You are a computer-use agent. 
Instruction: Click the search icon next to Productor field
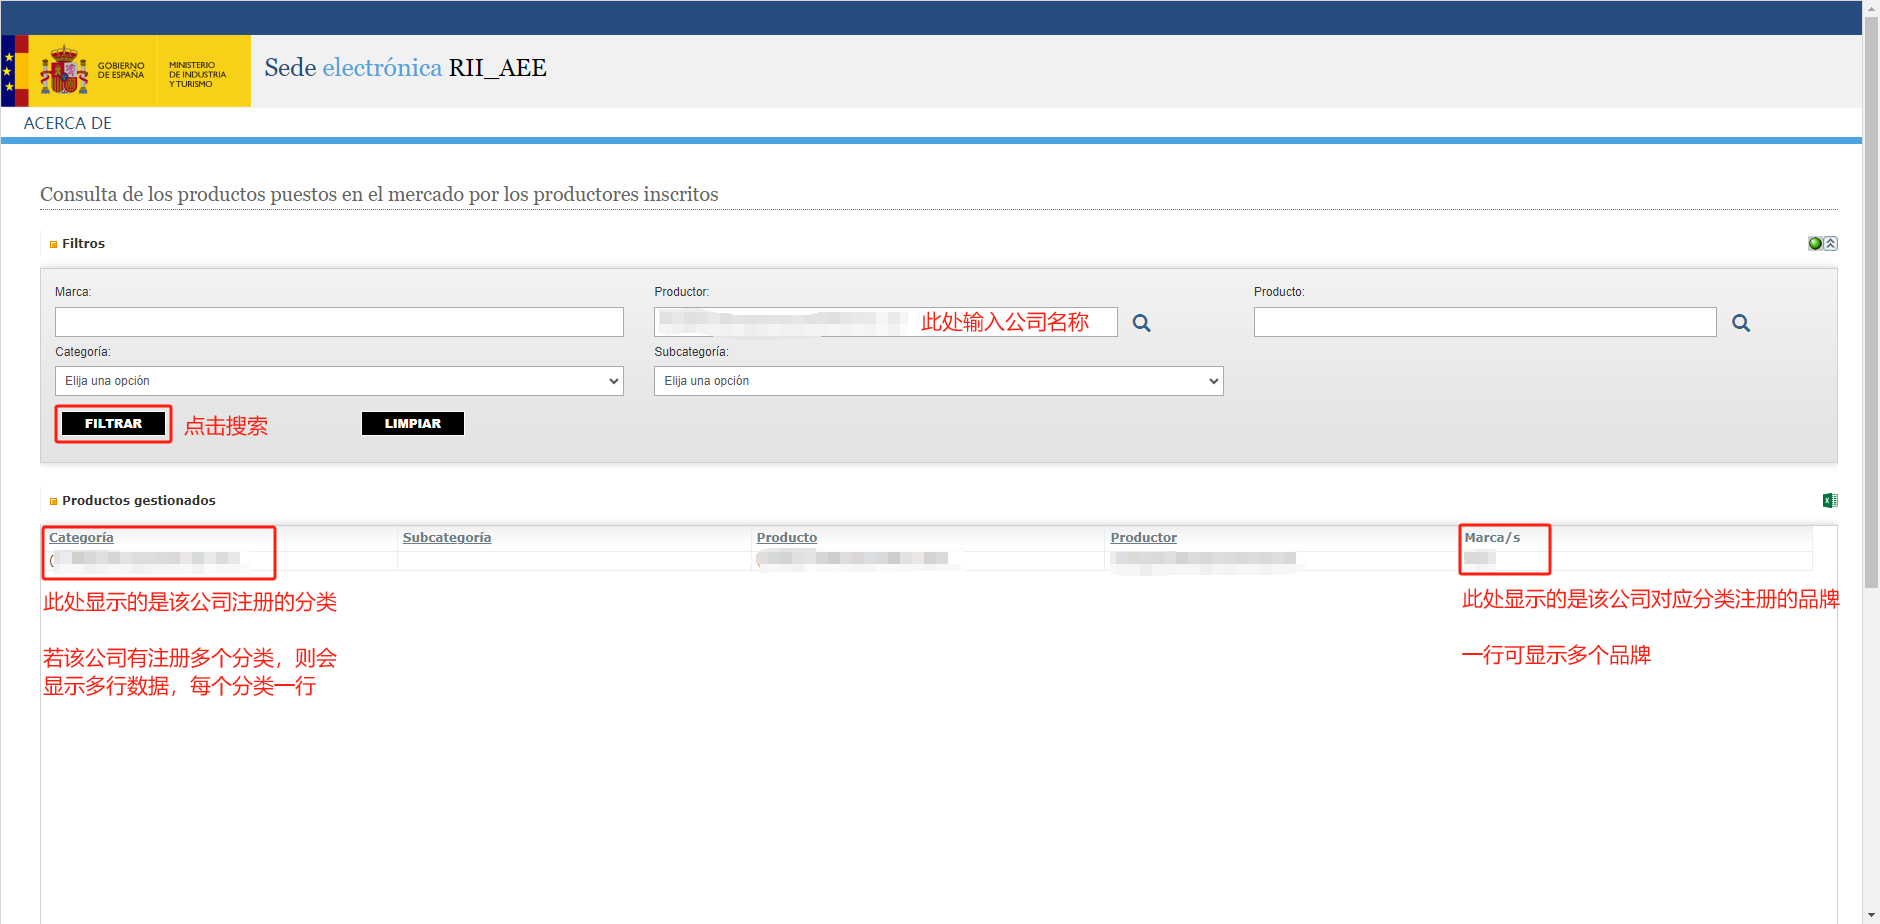pos(1141,323)
